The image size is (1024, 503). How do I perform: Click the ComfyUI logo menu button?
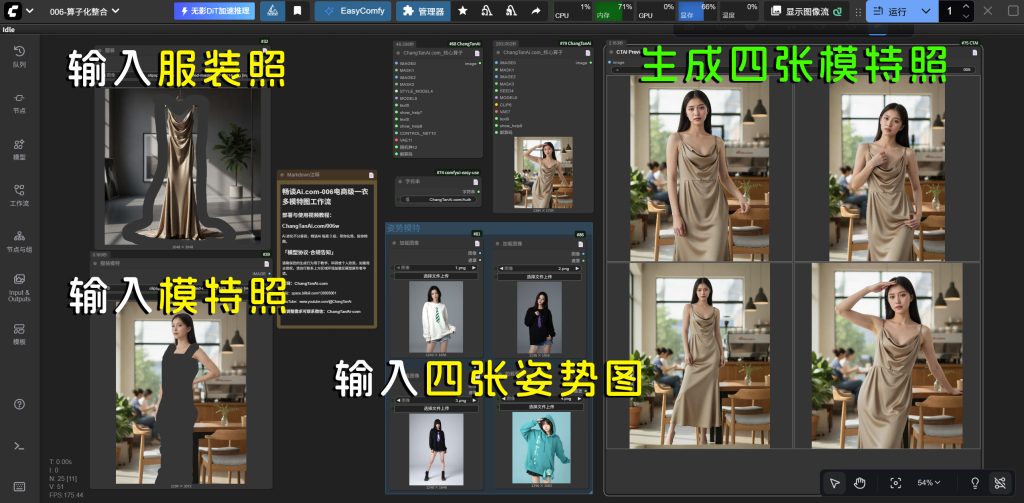click(12, 10)
